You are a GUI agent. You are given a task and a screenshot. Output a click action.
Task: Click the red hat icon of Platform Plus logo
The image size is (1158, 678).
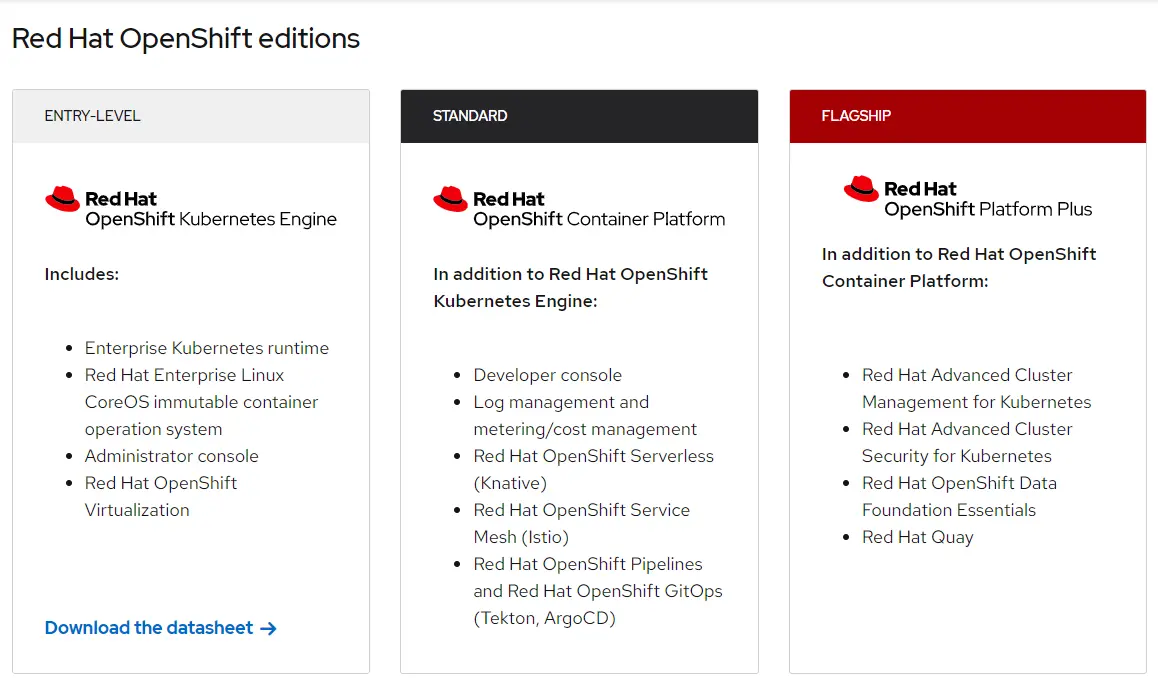861,189
